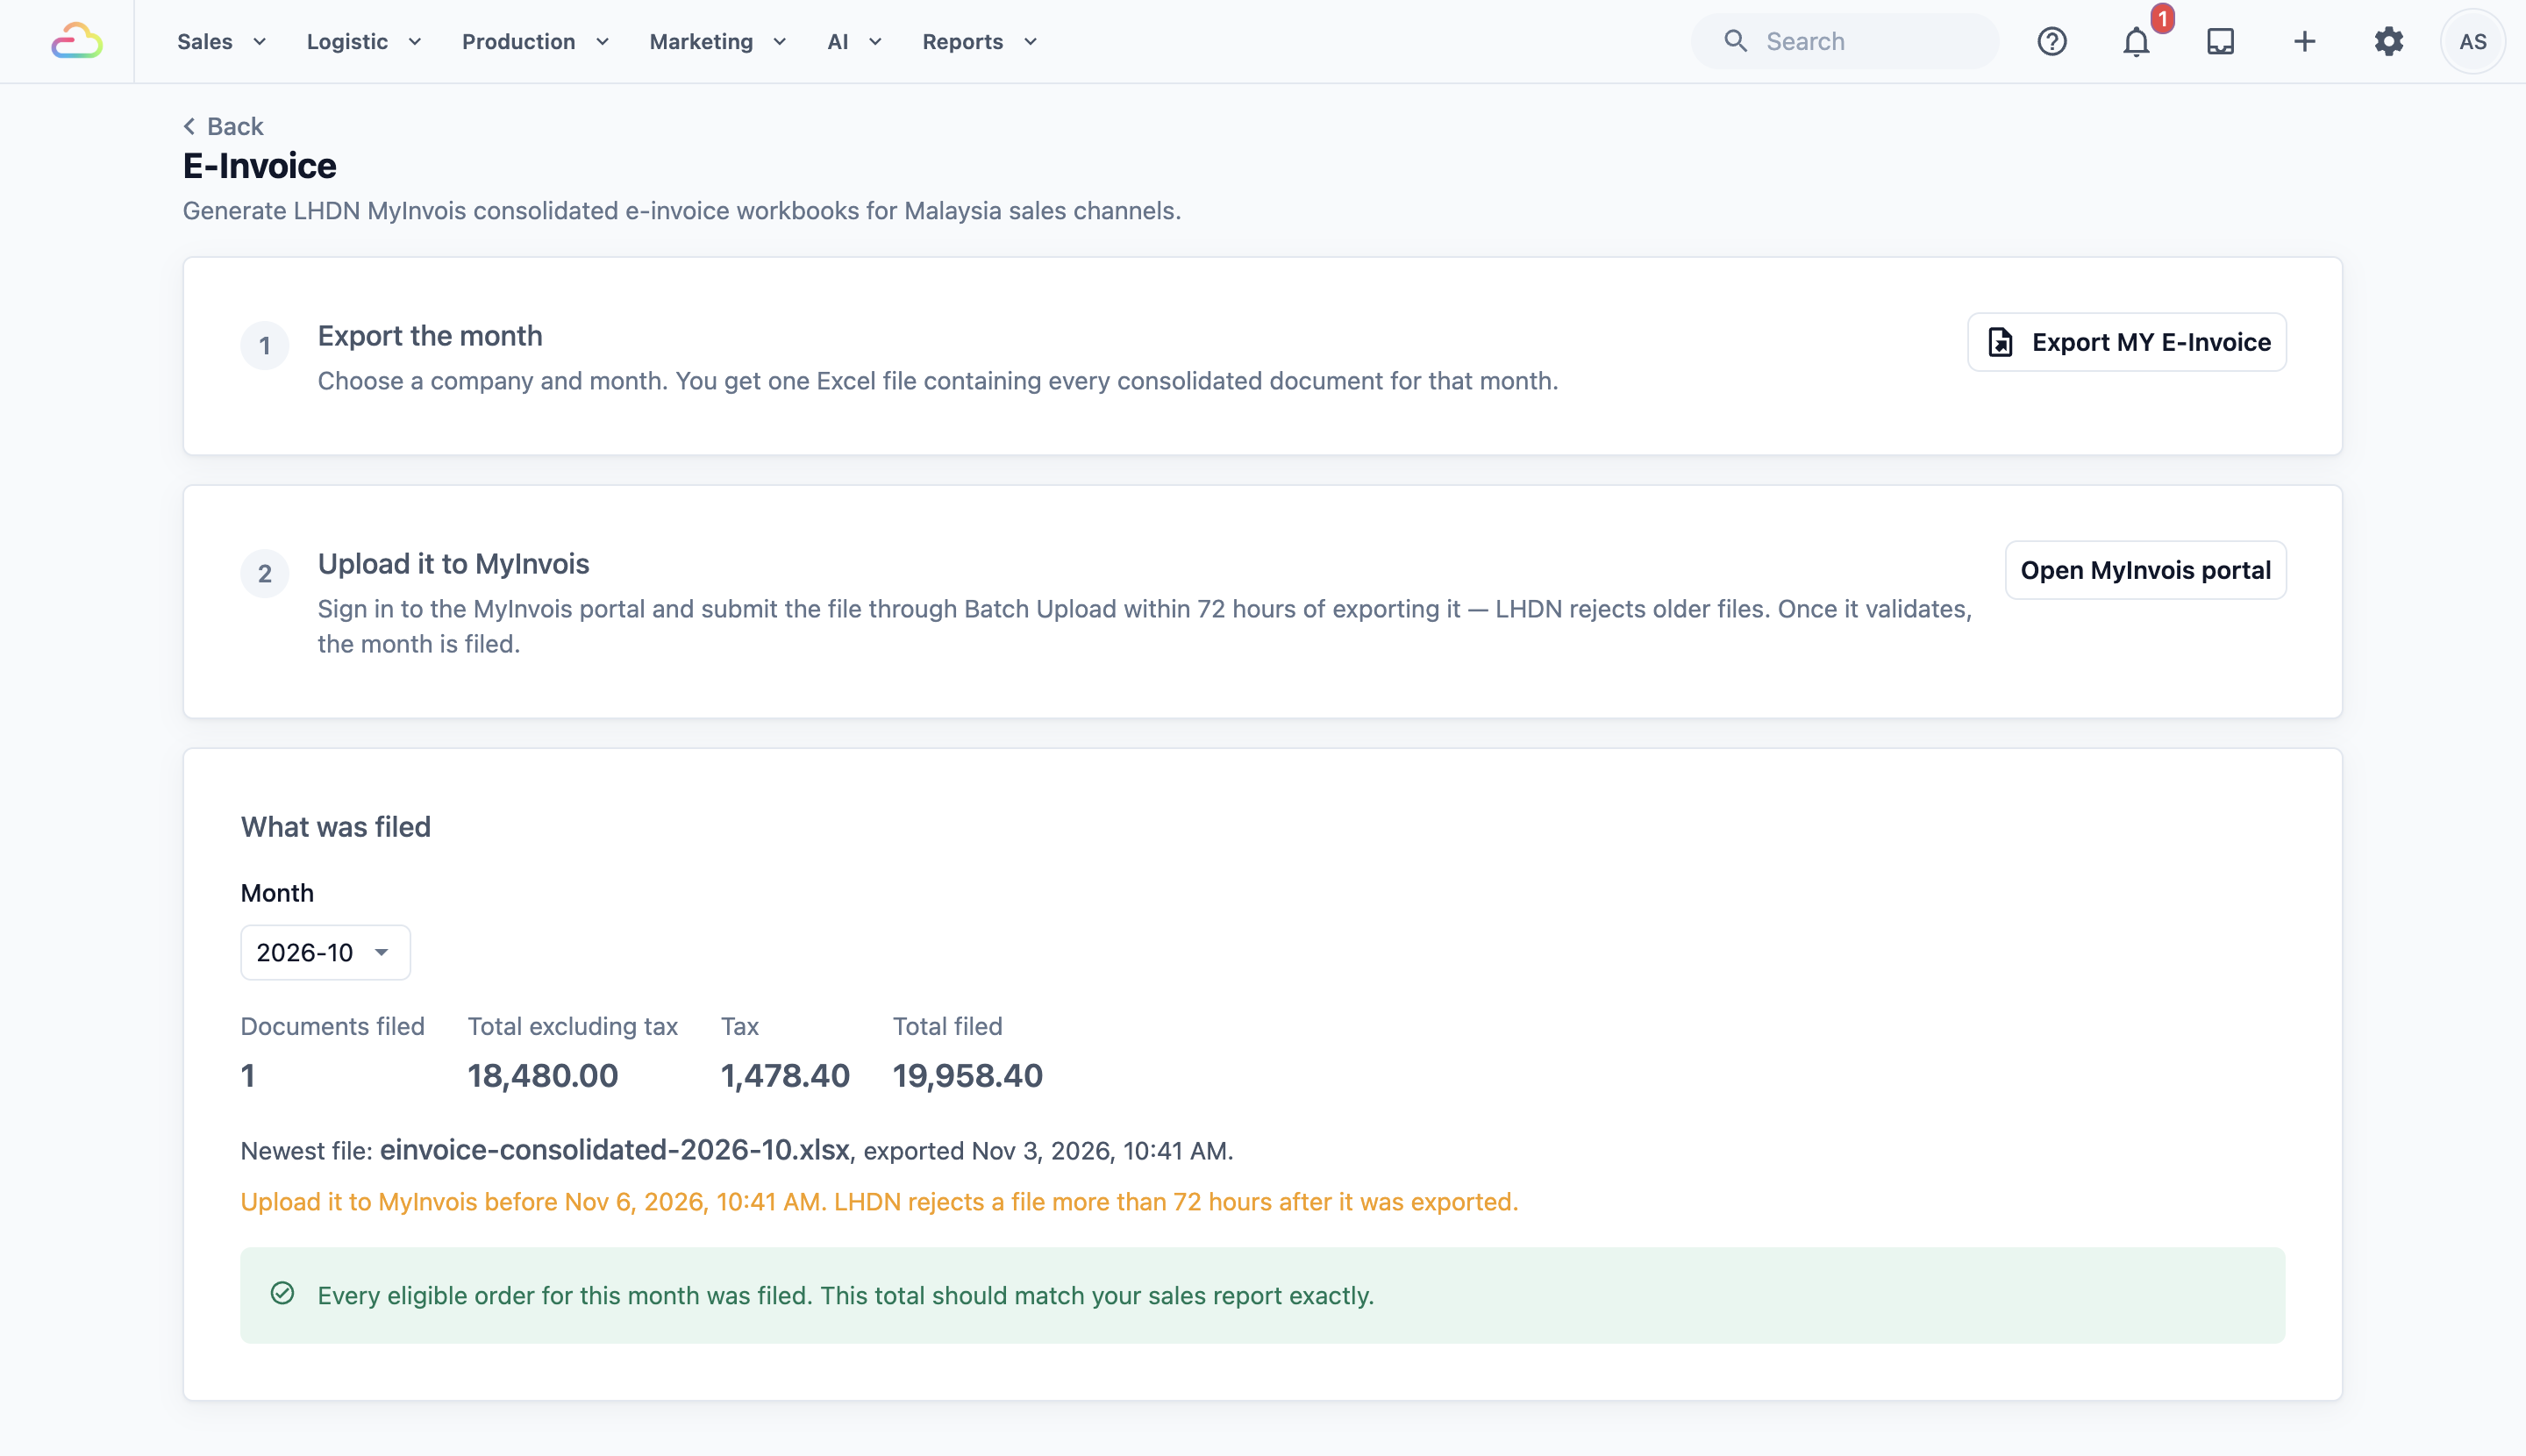Click the Total filed value 19,958.40
Viewport: 2526px width, 1456px height.
(x=967, y=1076)
